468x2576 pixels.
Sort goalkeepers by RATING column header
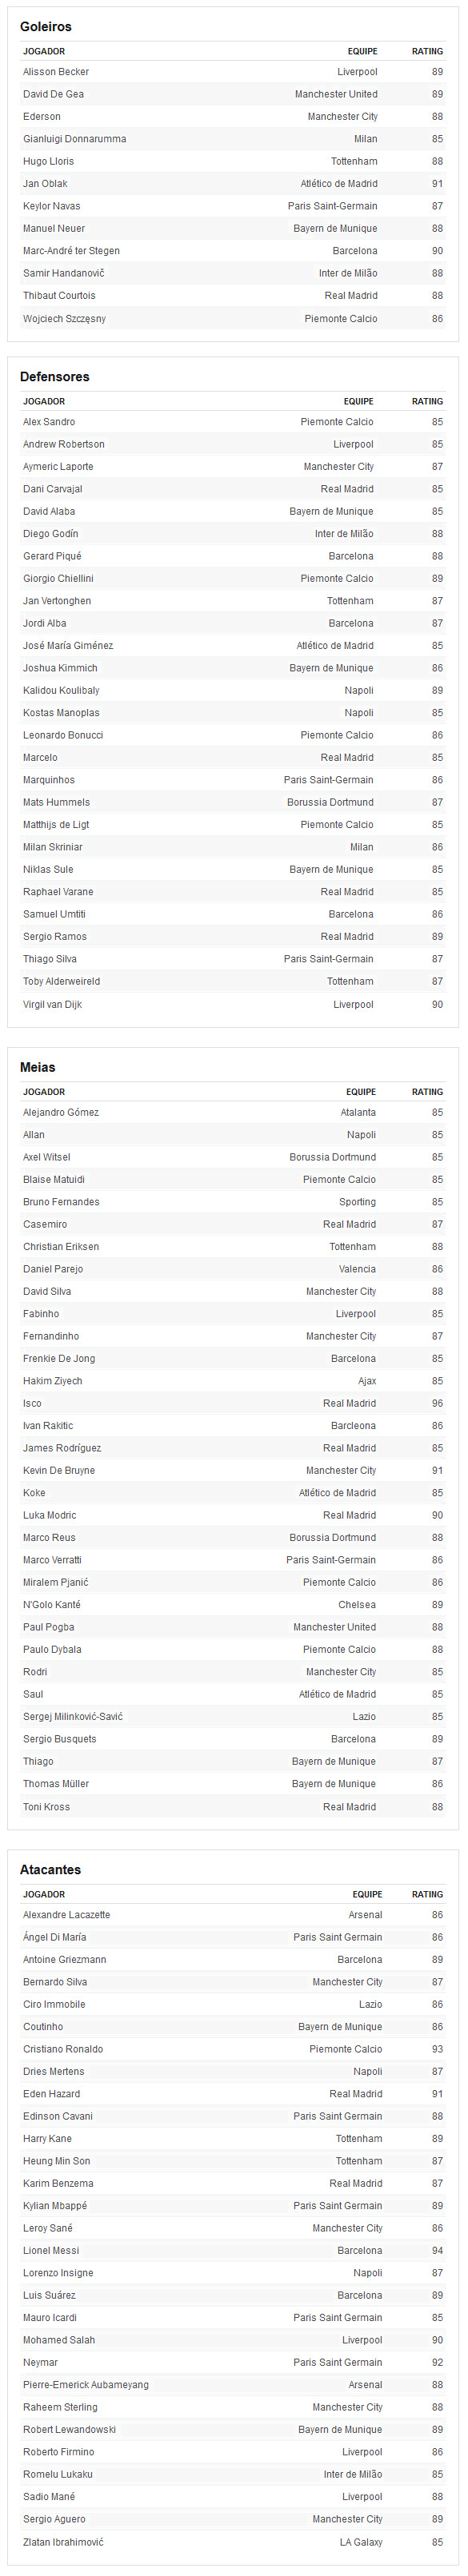click(427, 51)
